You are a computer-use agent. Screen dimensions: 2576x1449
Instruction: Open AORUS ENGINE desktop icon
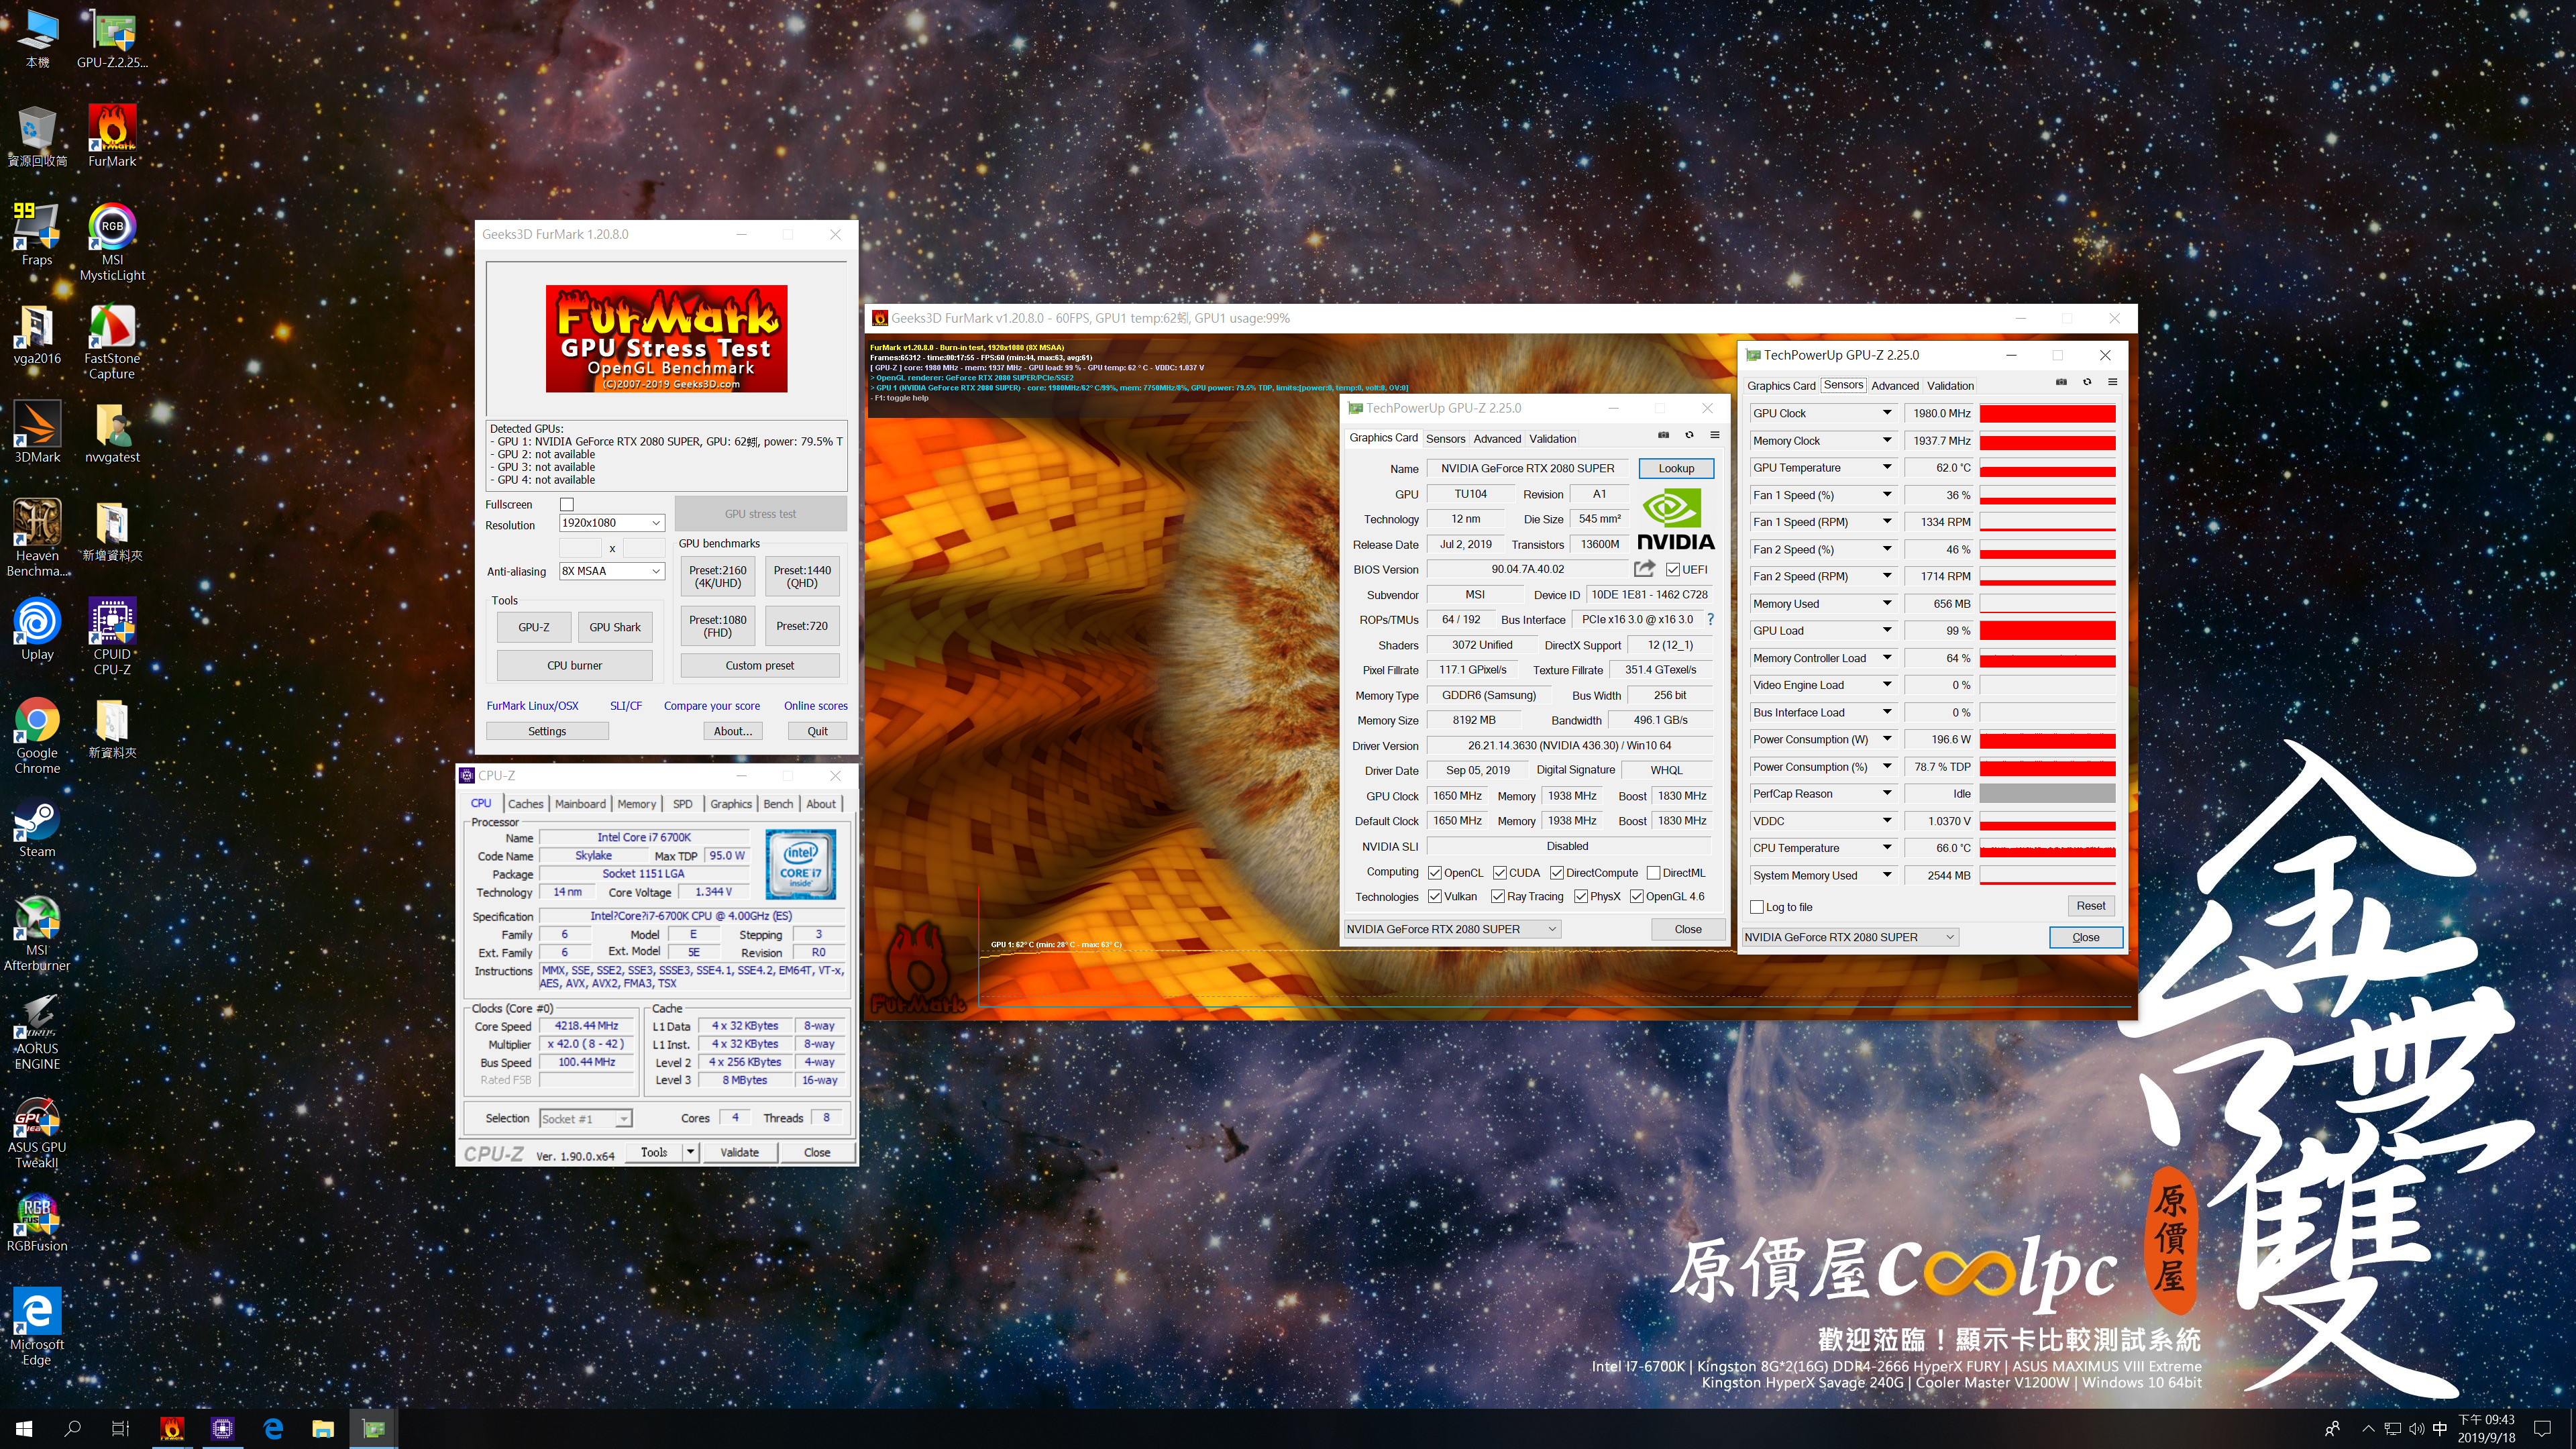(37, 1032)
